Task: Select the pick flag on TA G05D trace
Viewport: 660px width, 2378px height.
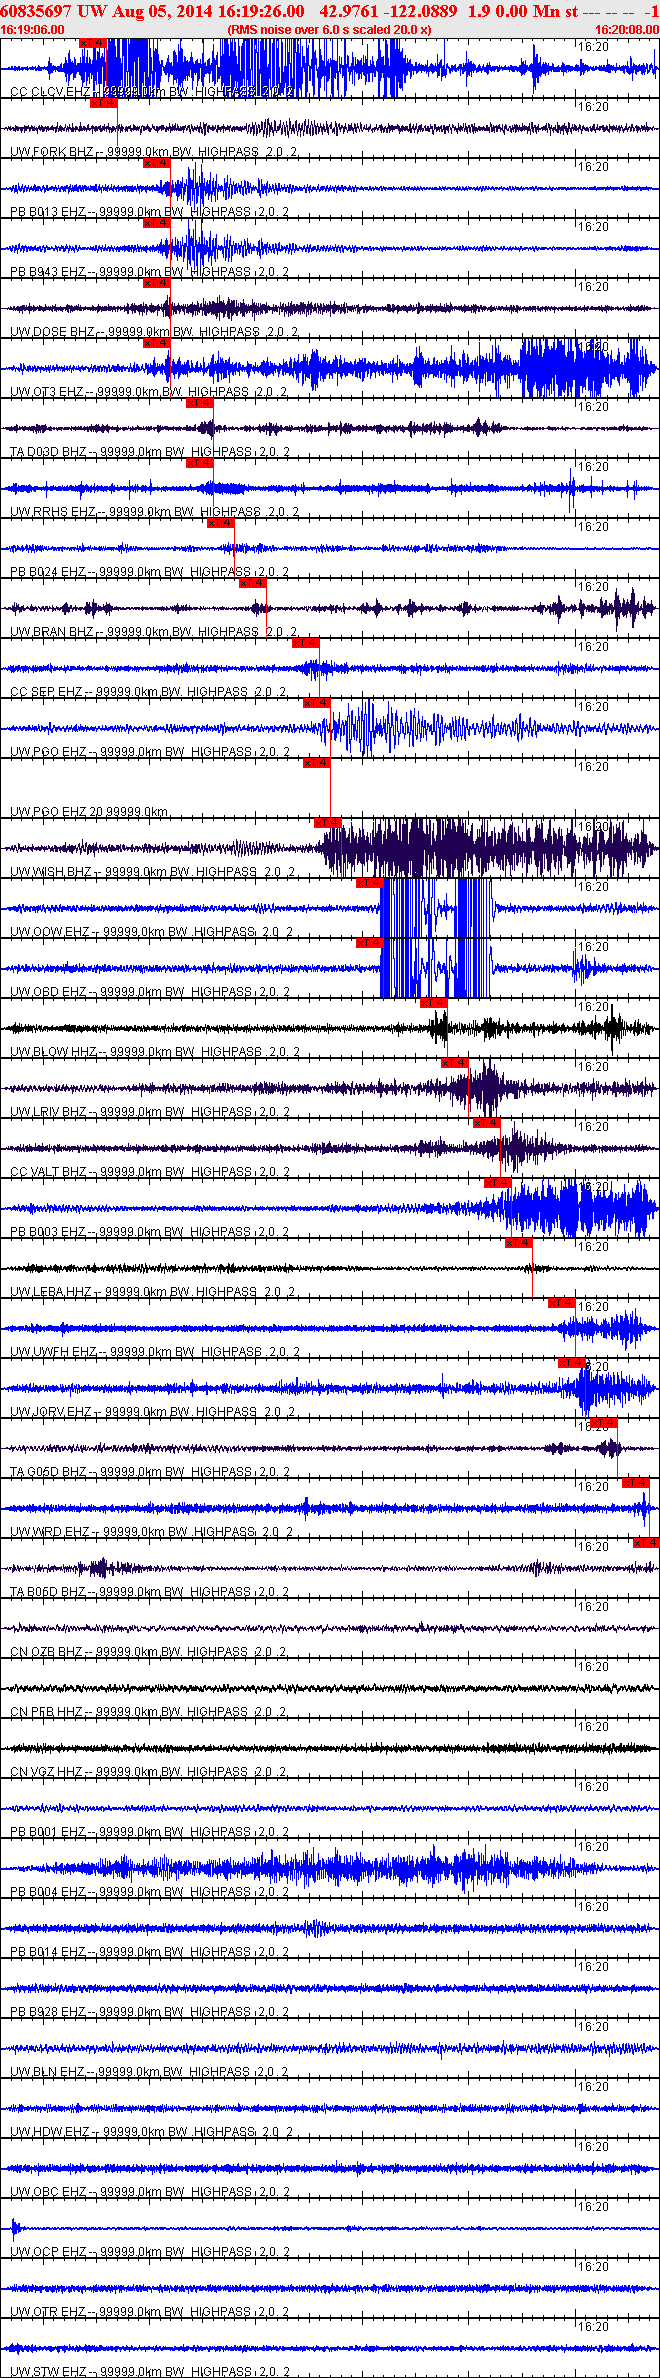Action: click(x=603, y=1423)
